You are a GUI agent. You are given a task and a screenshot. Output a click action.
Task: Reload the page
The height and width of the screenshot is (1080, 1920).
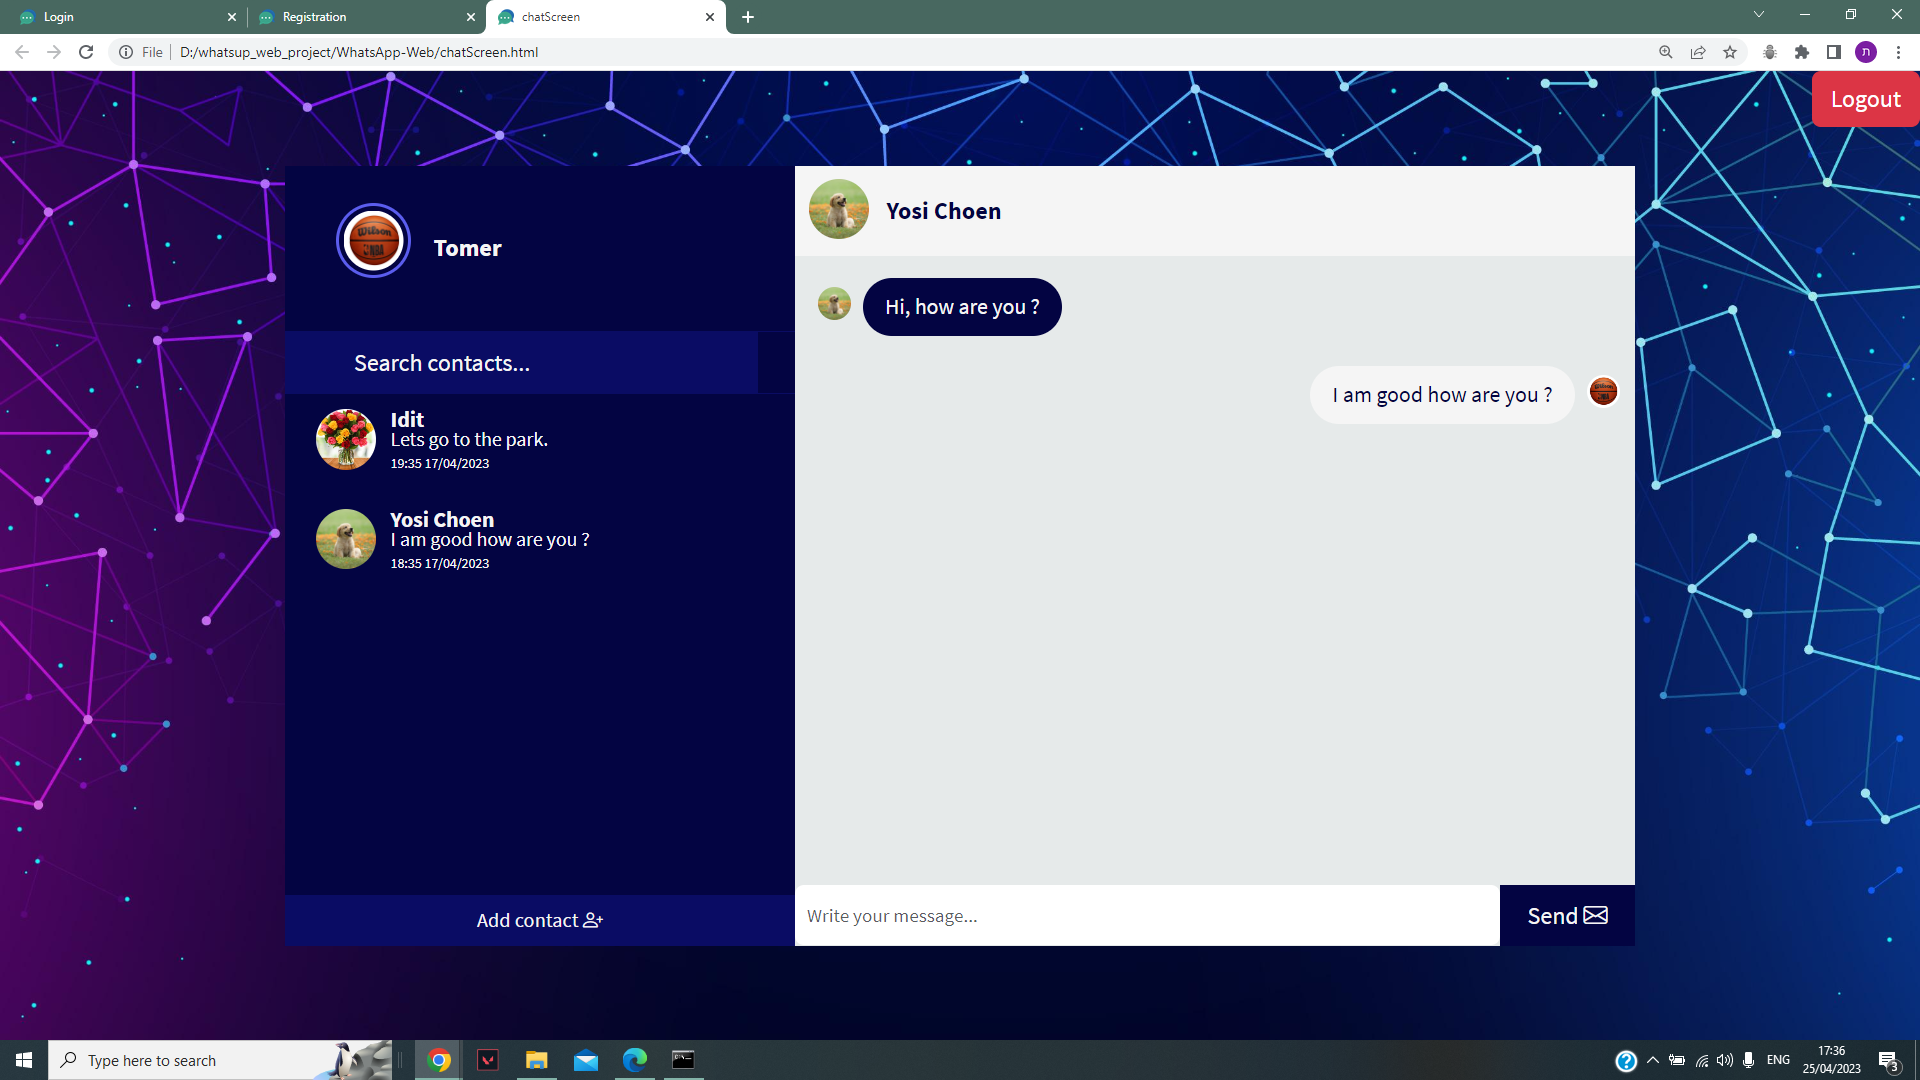[x=86, y=52]
